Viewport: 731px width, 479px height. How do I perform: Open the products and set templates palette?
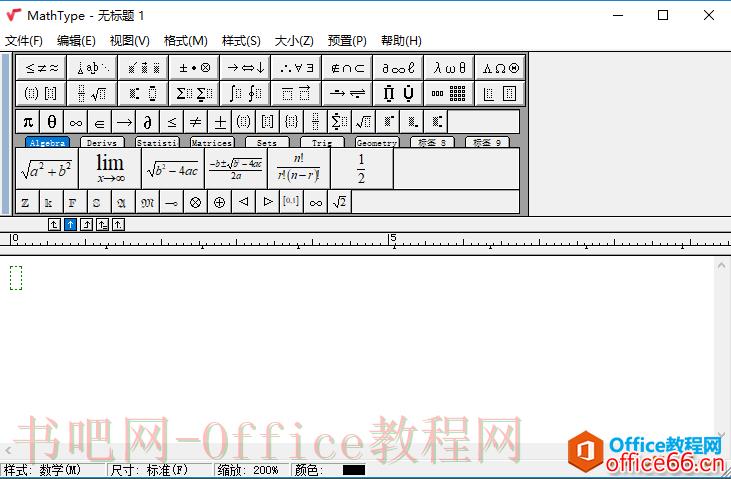[398, 93]
